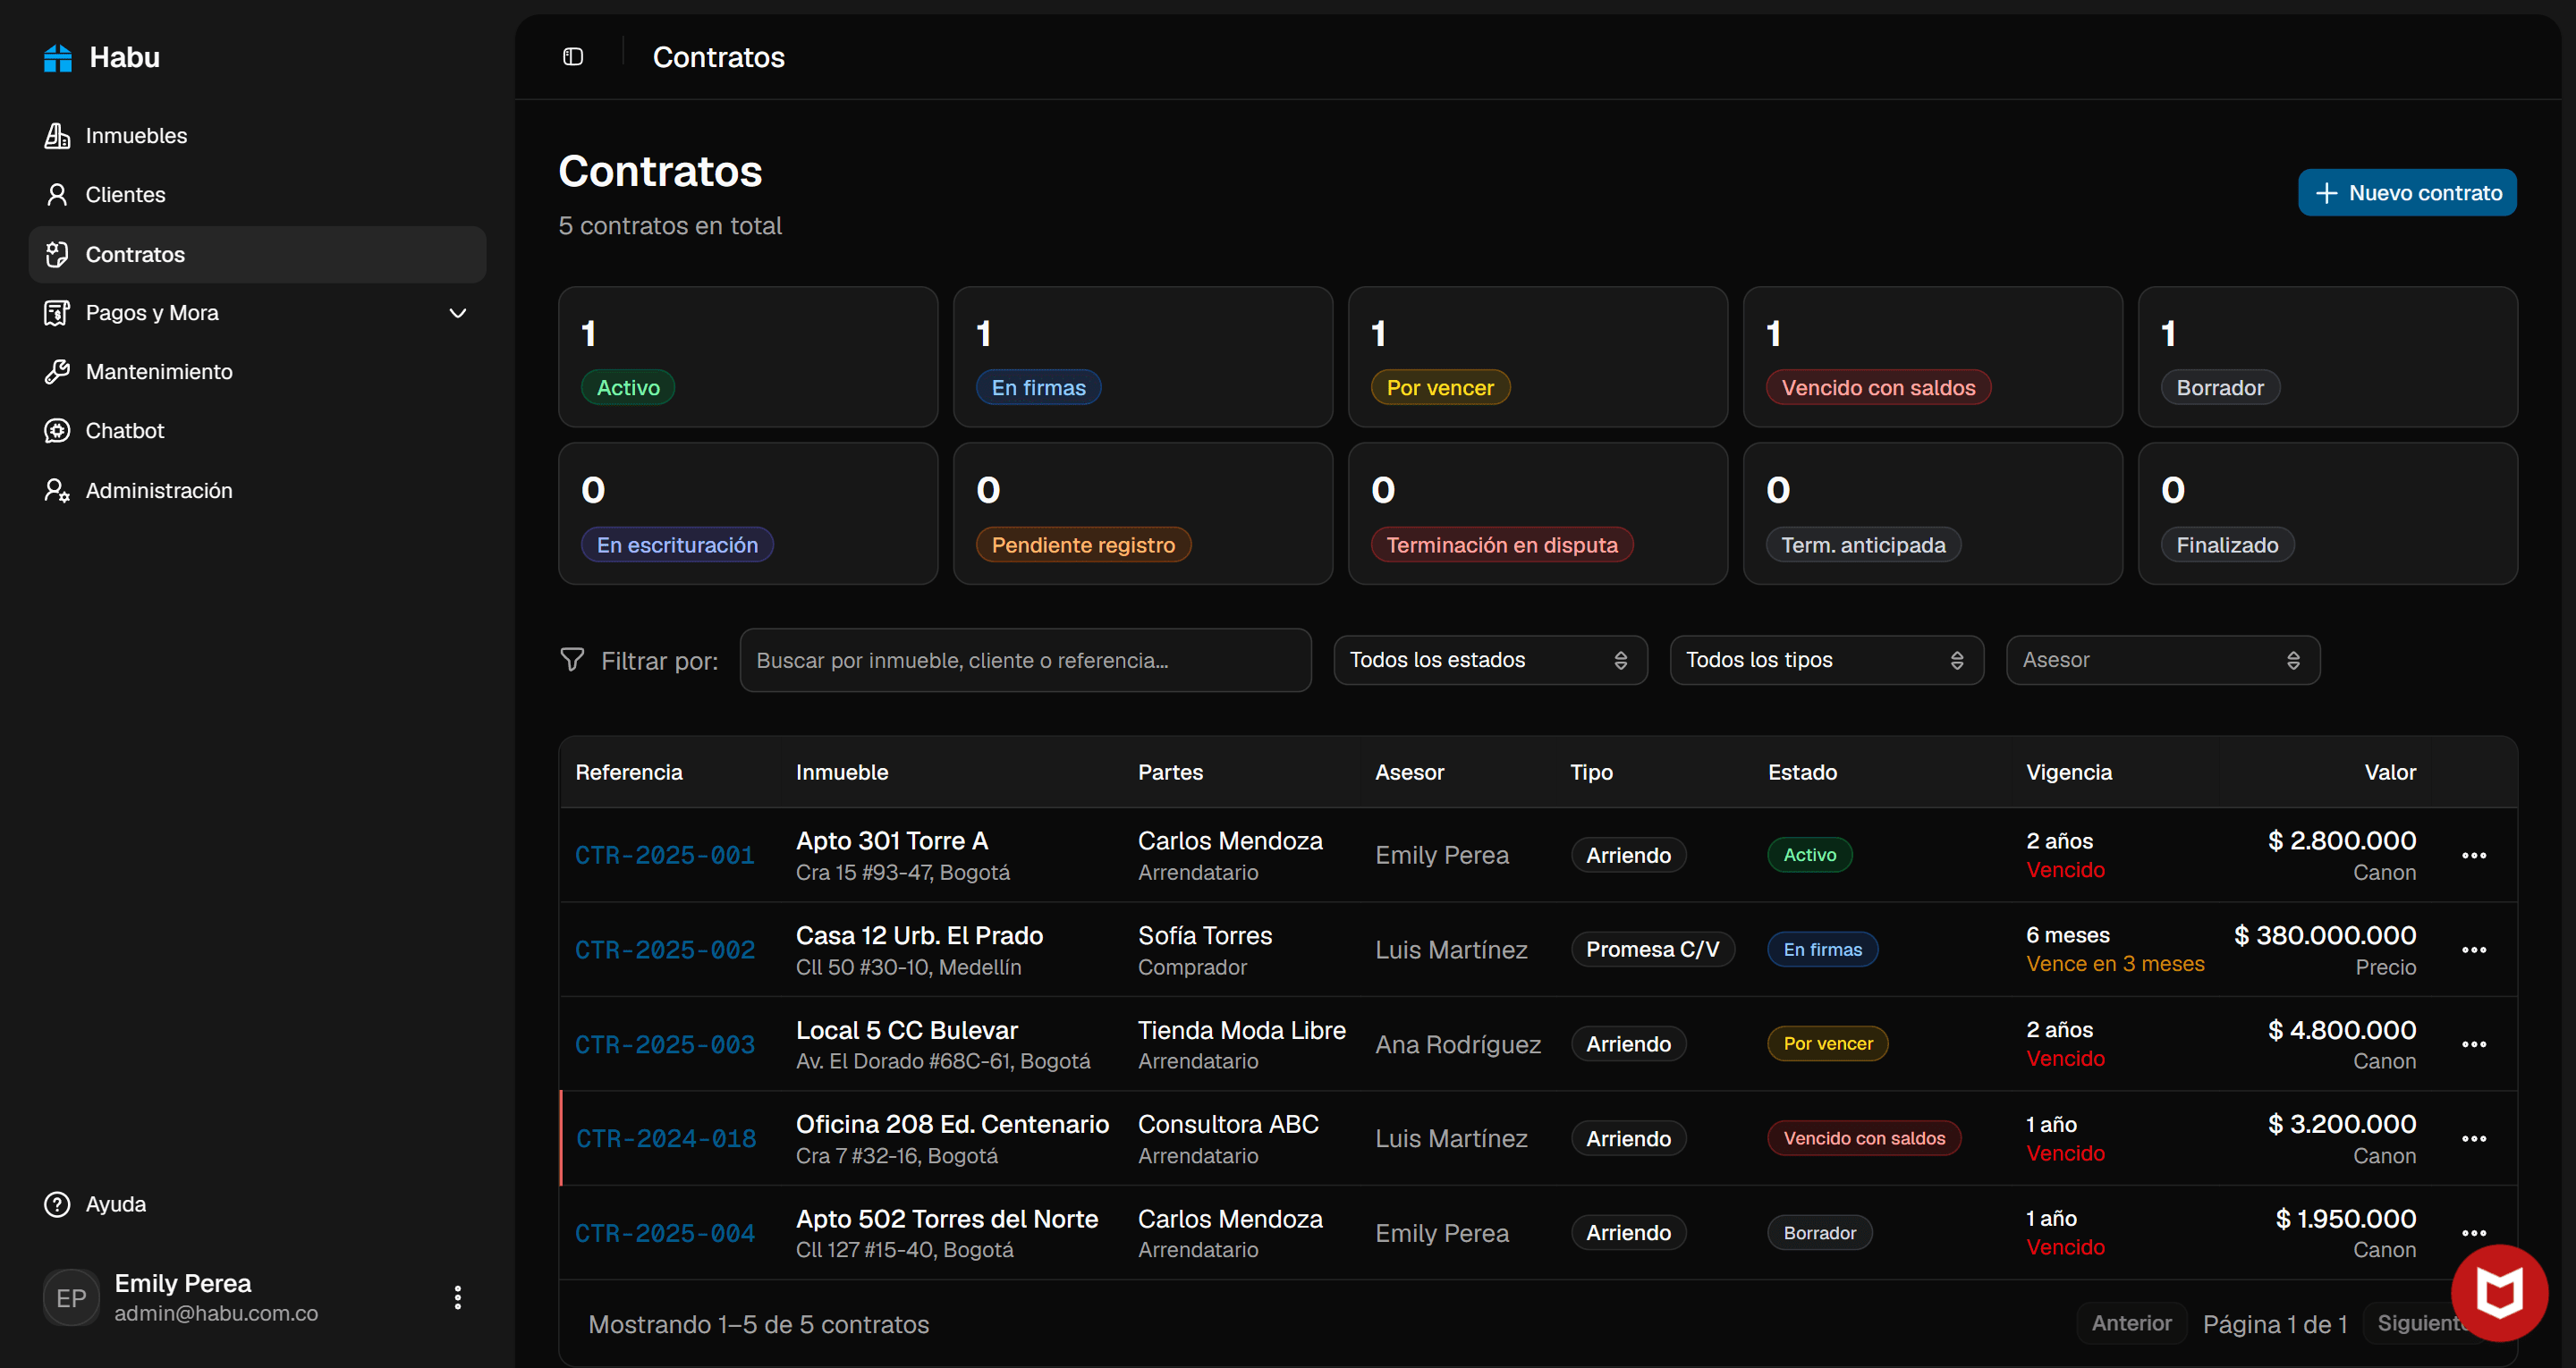Viewport: 2576px width, 1368px height.
Task: Open actions menu for CTR-2025-004 row
Action: click(2474, 1233)
